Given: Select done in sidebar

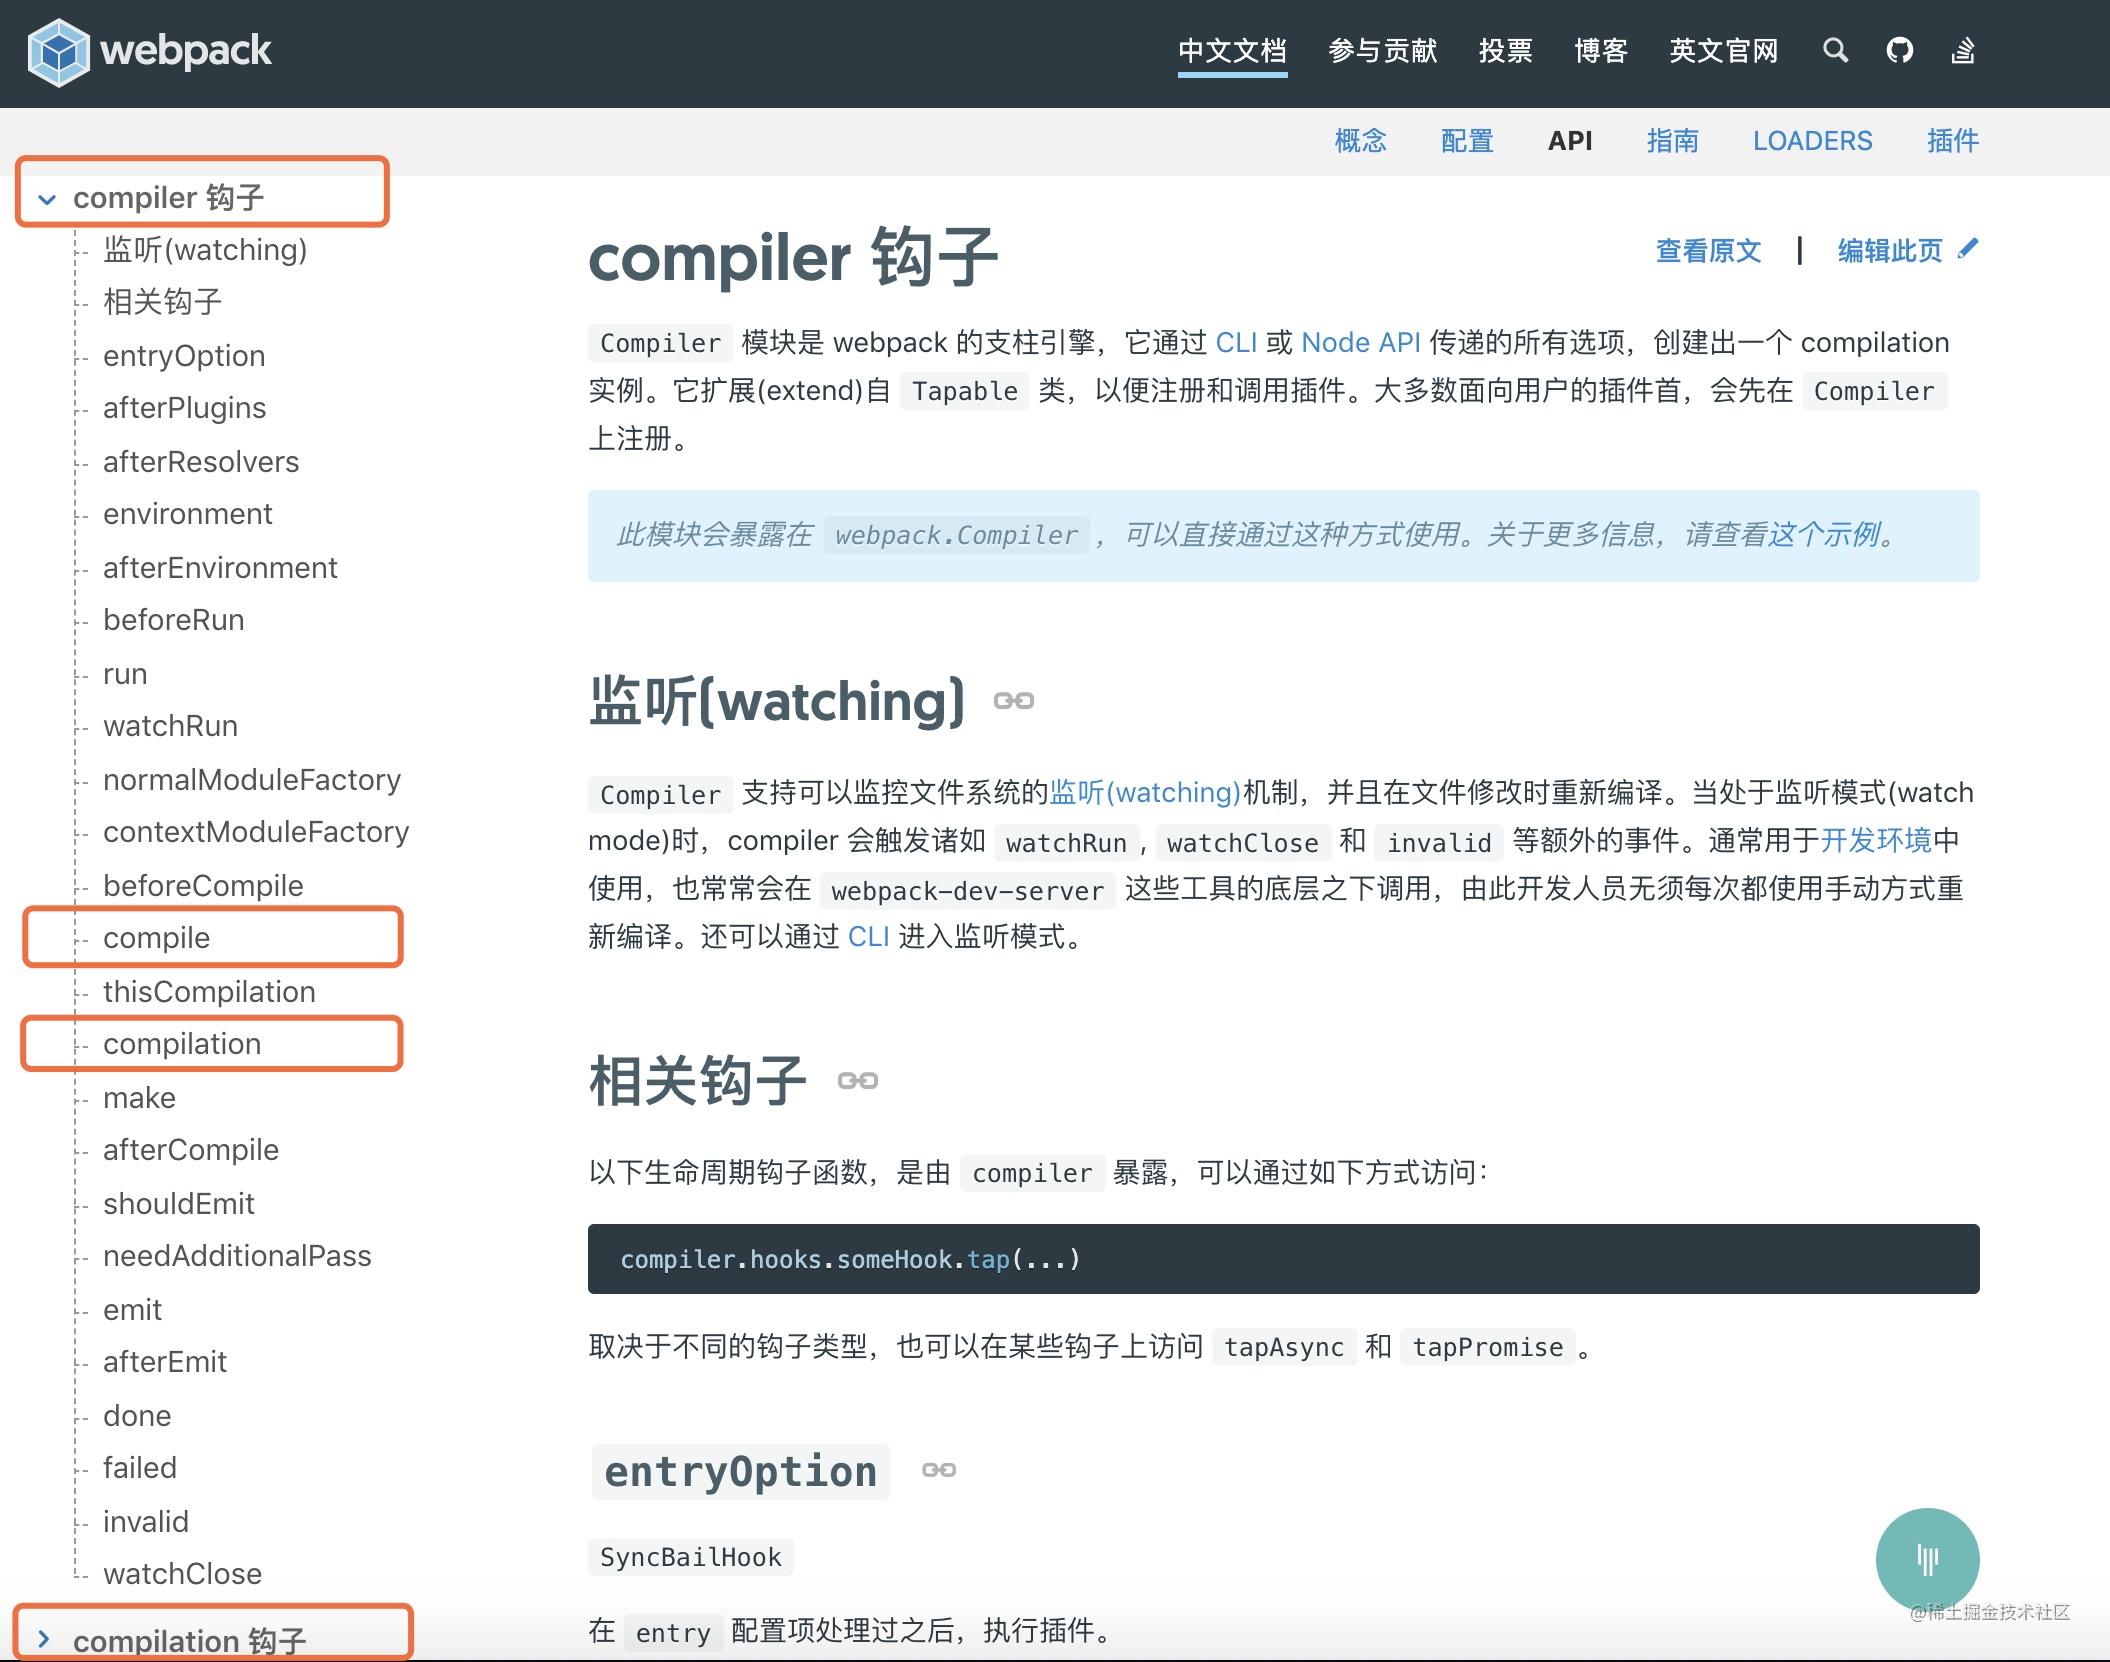Looking at the screenshot, I should pyautogui.click(x=137, y=1416).
